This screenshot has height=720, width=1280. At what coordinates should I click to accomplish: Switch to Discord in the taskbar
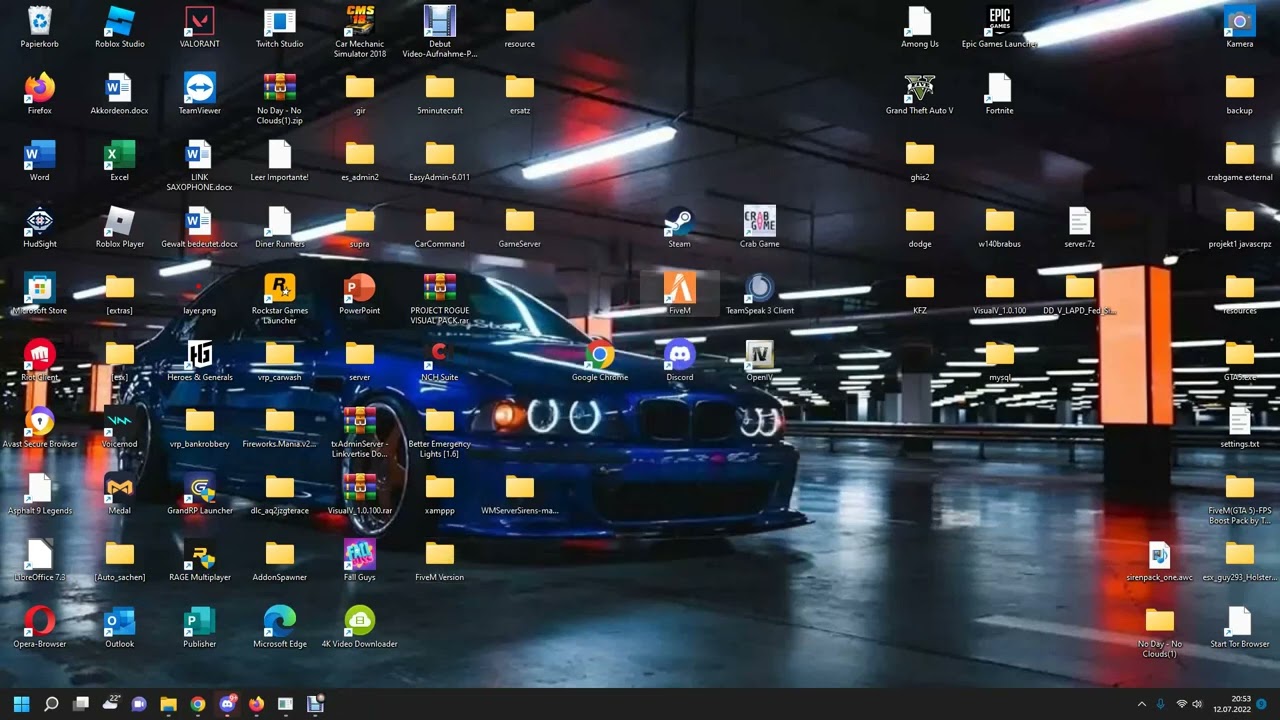pyautogui.click(x=227, y=704)
